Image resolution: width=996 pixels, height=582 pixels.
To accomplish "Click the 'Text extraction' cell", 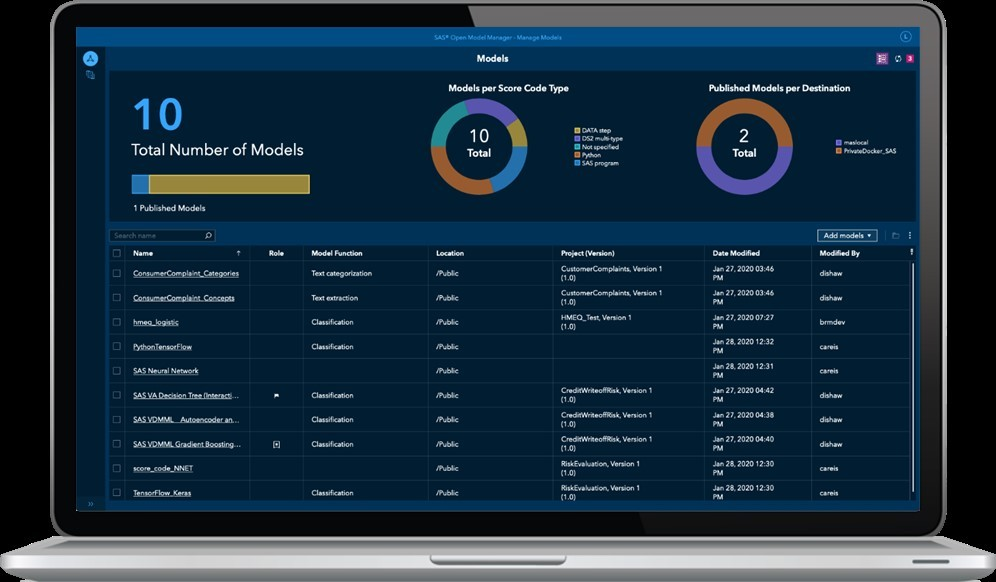I will point(335,298).
